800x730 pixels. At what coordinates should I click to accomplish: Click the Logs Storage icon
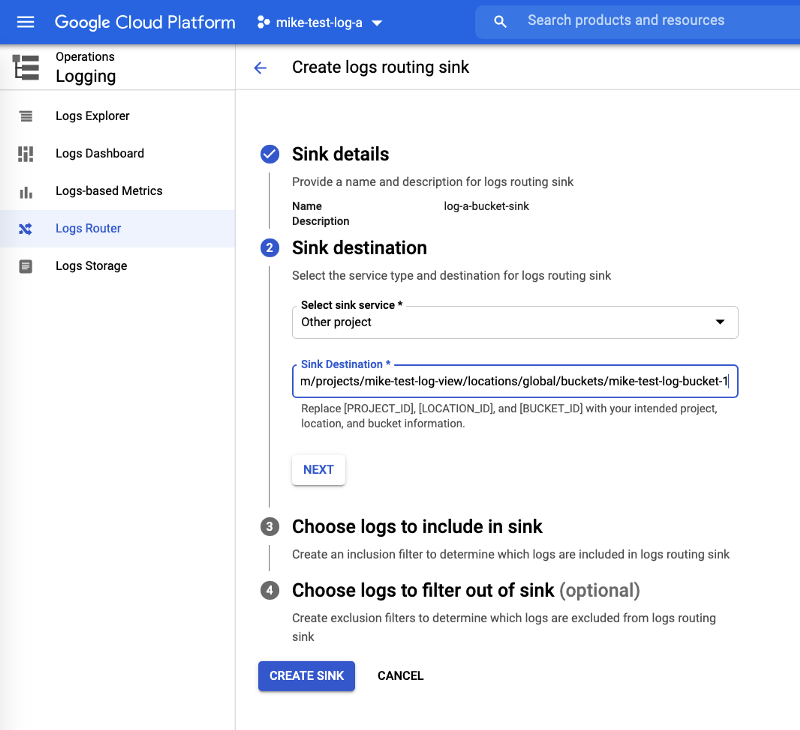(x=26, y=266)
